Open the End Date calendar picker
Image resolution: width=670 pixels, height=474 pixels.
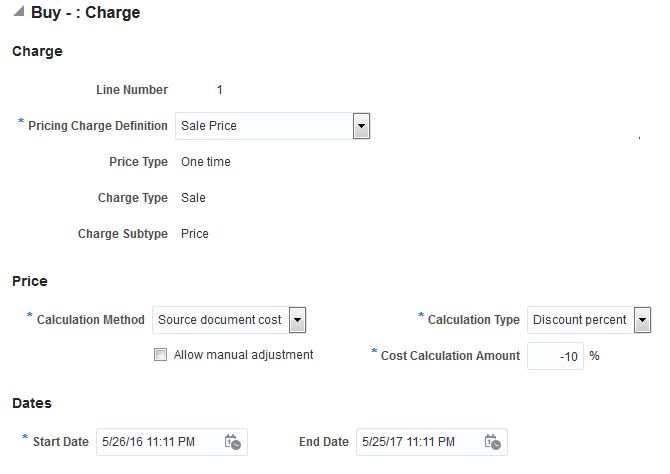[x=492, y=442]
